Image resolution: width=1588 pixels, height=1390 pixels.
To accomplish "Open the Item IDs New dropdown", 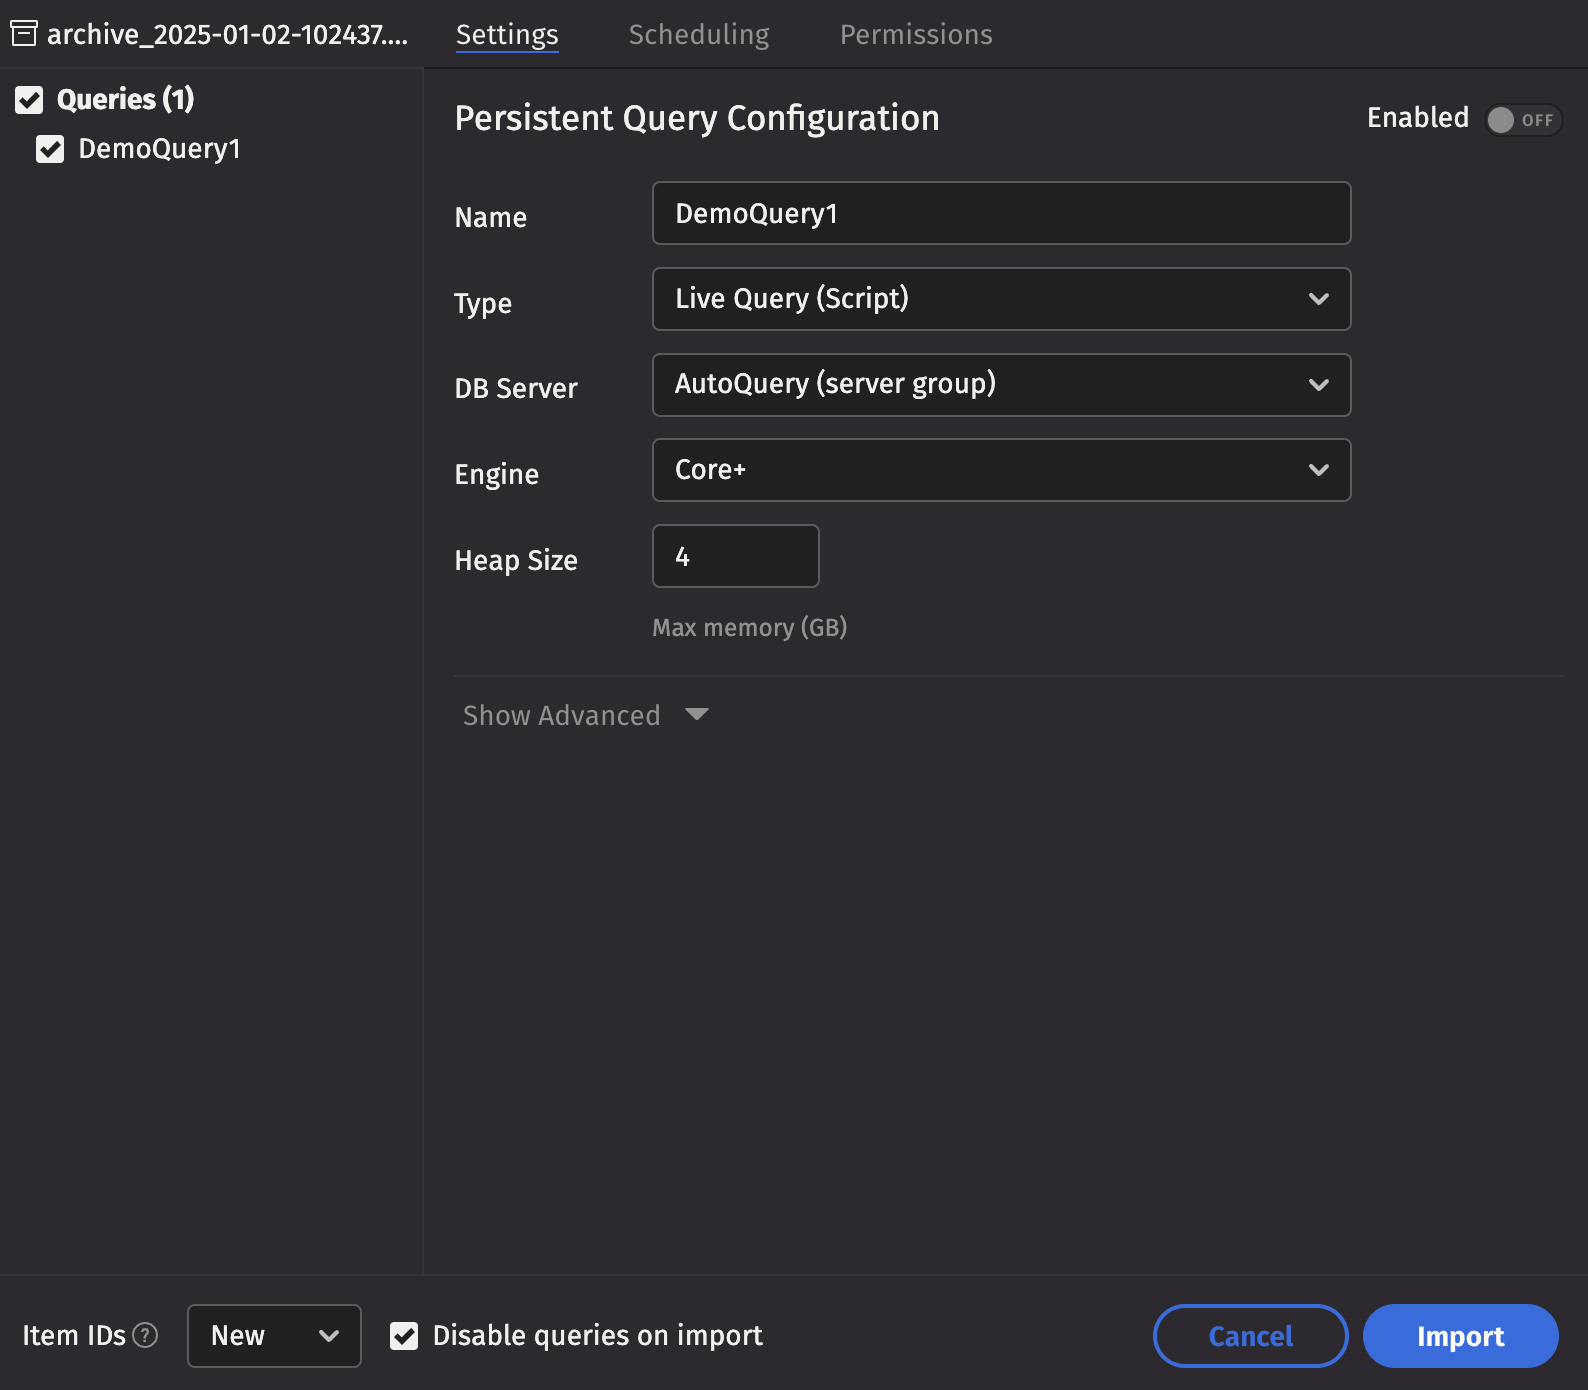I will click(274, 1336).
